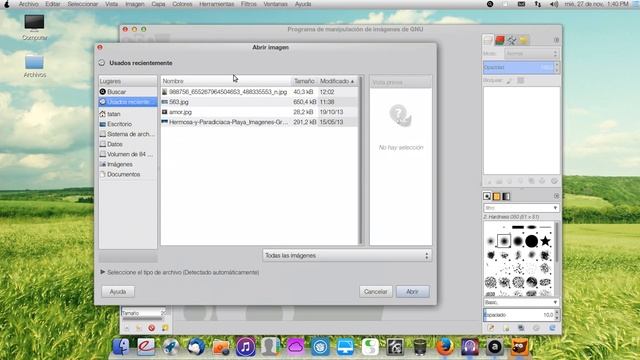Click the Espaciado stepper arrows
This screenshot has width=640, height=360.
[557, 315]
